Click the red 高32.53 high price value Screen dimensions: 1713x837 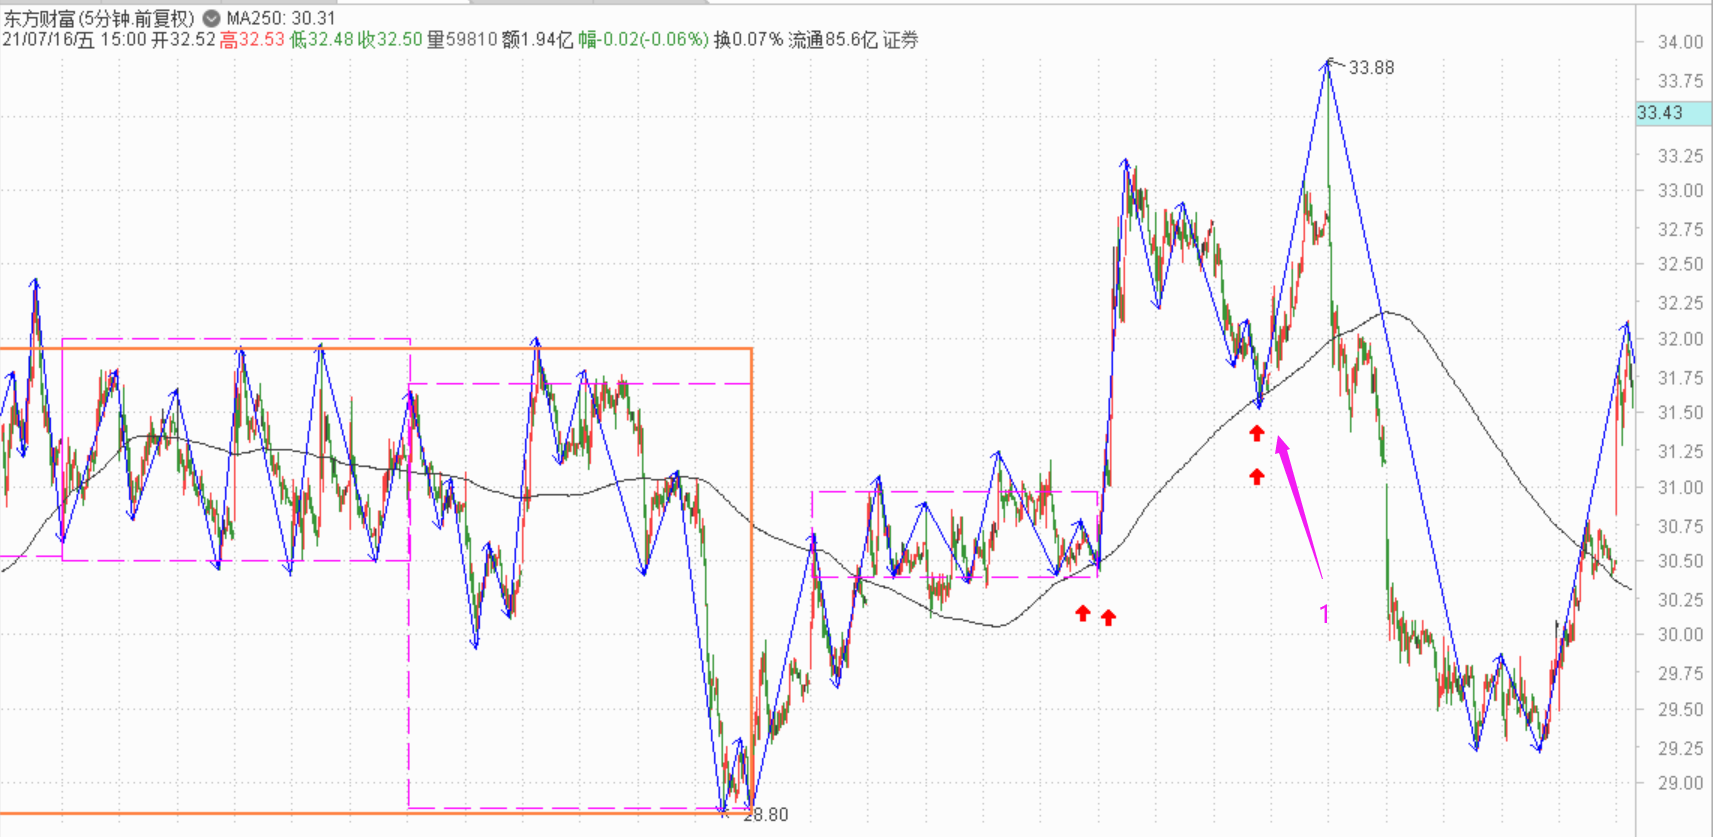click(x=252, y=40)
